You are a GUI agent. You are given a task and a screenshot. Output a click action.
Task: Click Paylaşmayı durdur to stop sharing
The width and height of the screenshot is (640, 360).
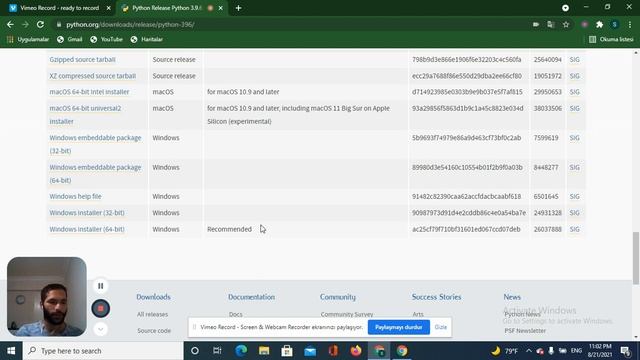click(x=399, y=327)
